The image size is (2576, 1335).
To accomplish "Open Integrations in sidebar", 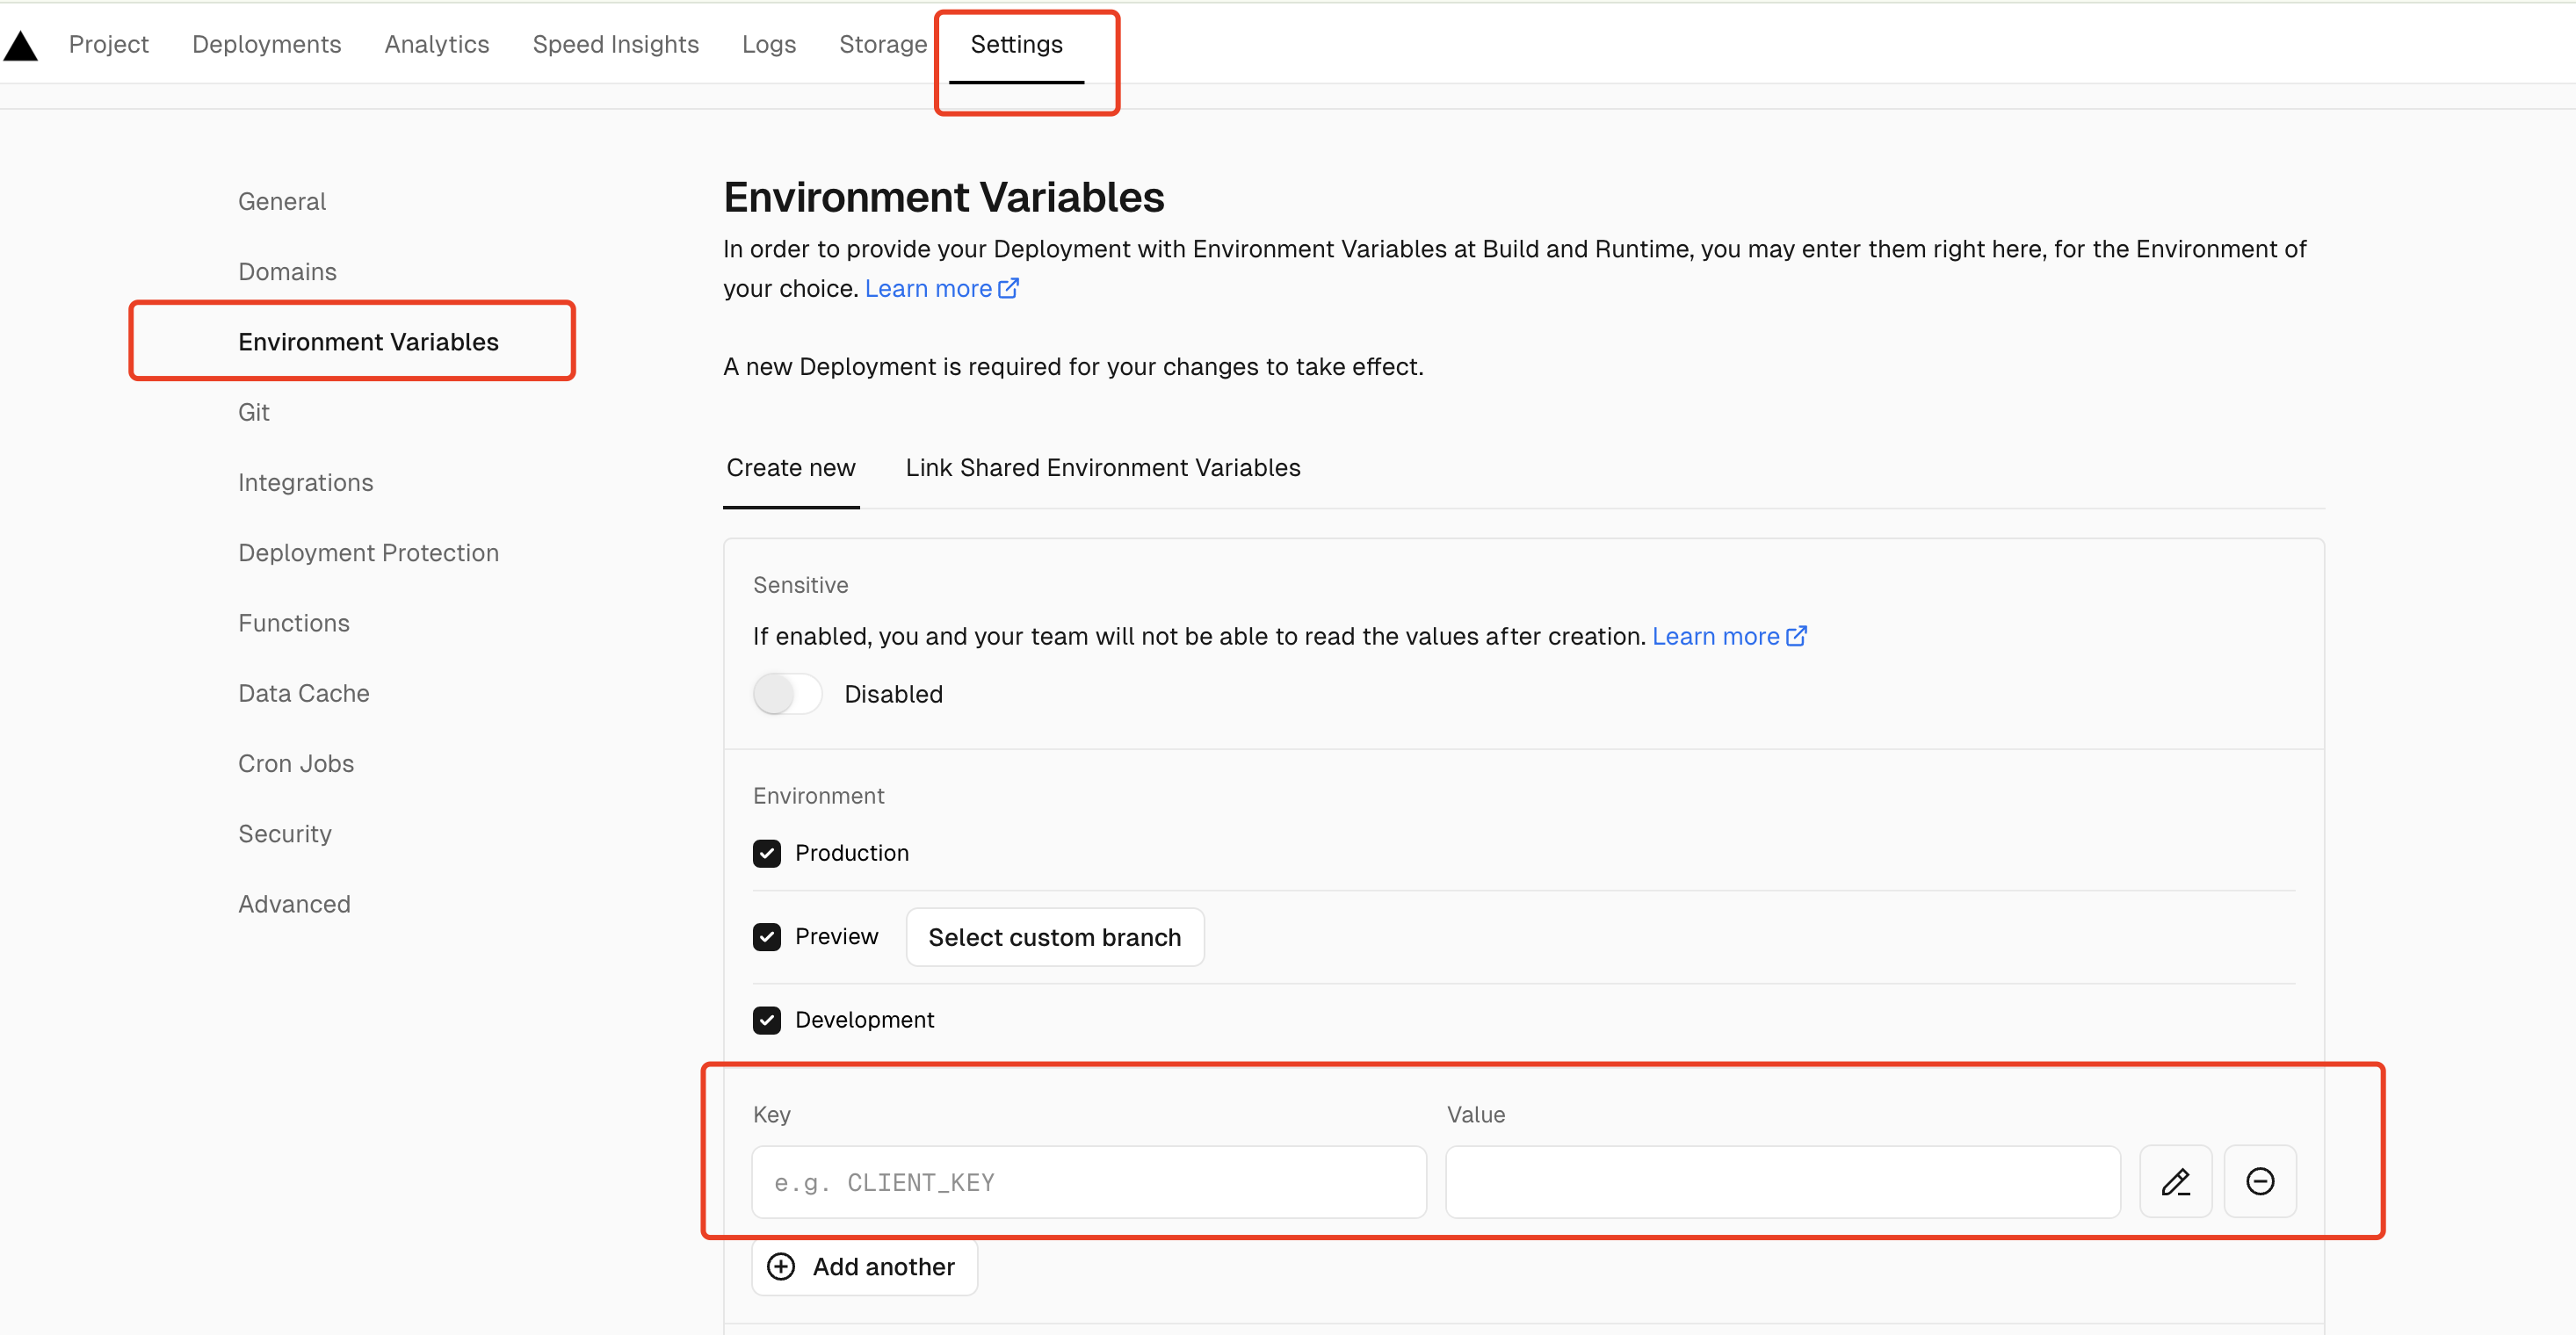I will click(x=306, y=482).
